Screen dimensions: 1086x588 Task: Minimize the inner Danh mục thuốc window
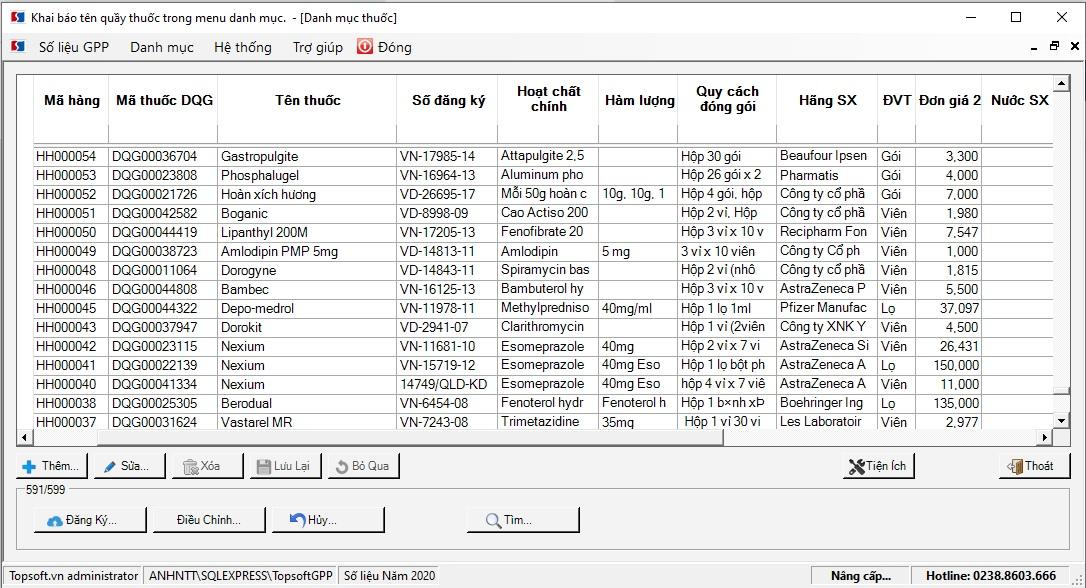[1034, 47]
